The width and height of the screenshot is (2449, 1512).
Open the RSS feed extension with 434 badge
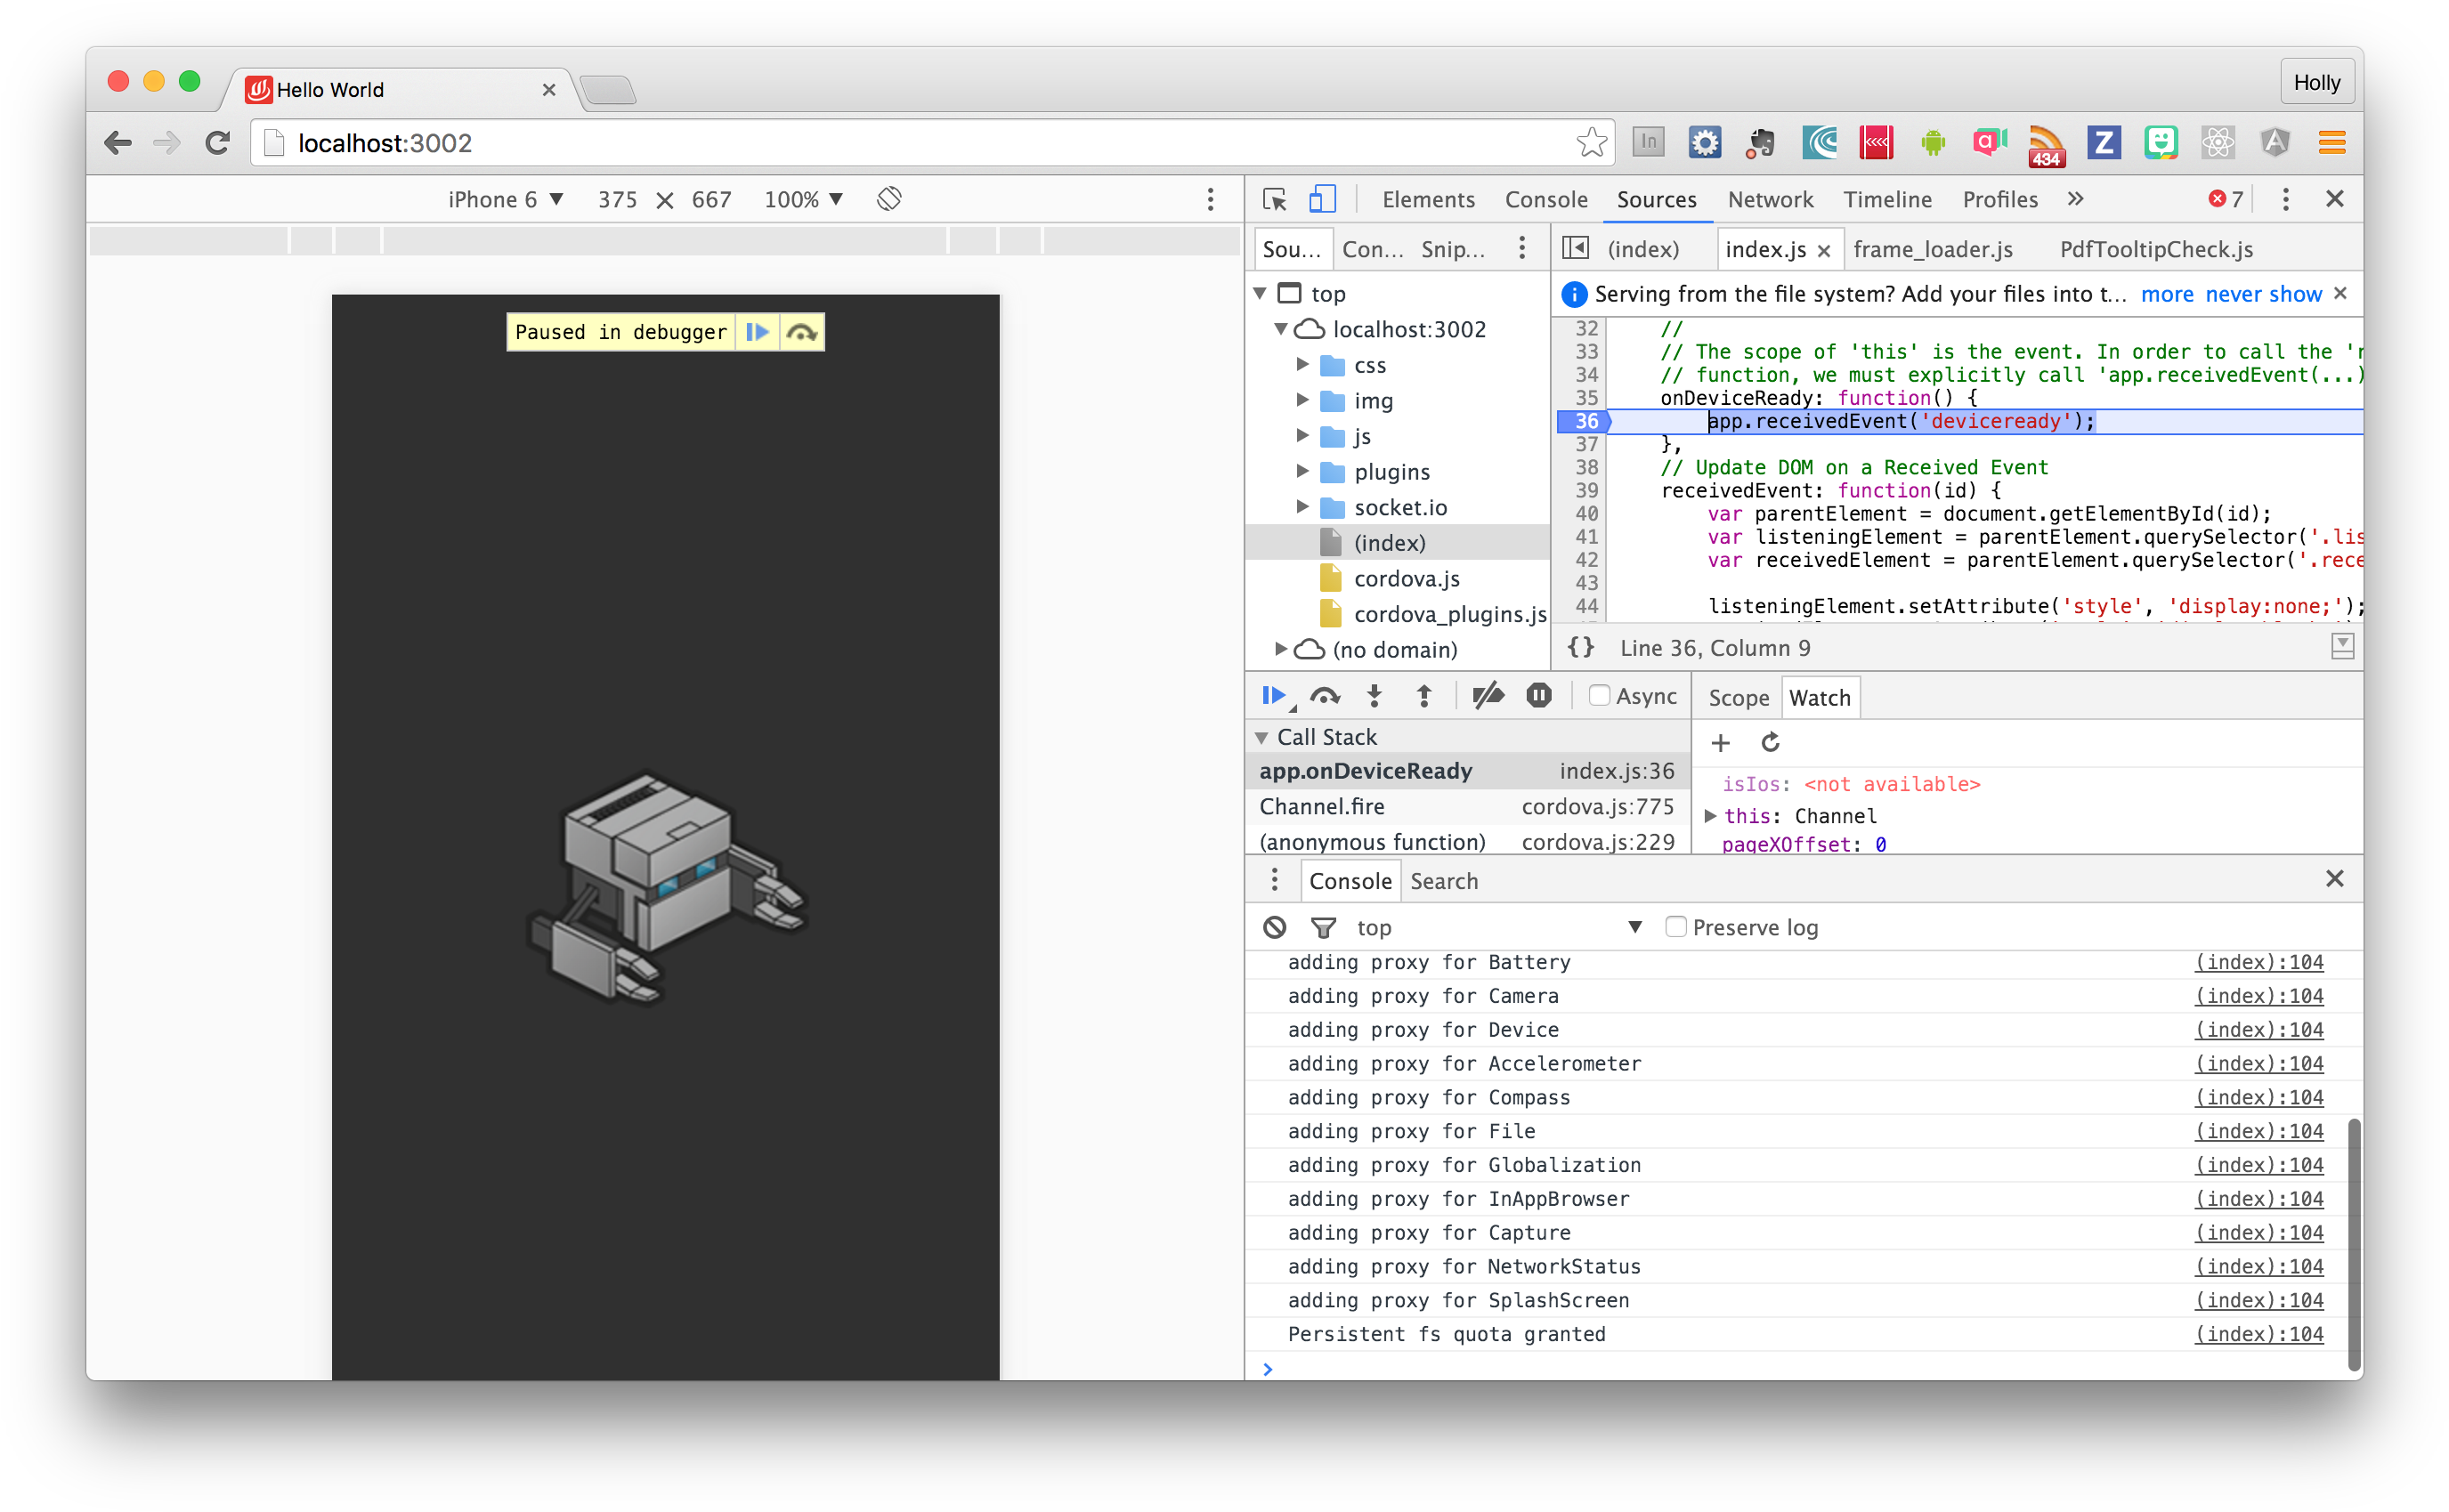[2046, 146]
